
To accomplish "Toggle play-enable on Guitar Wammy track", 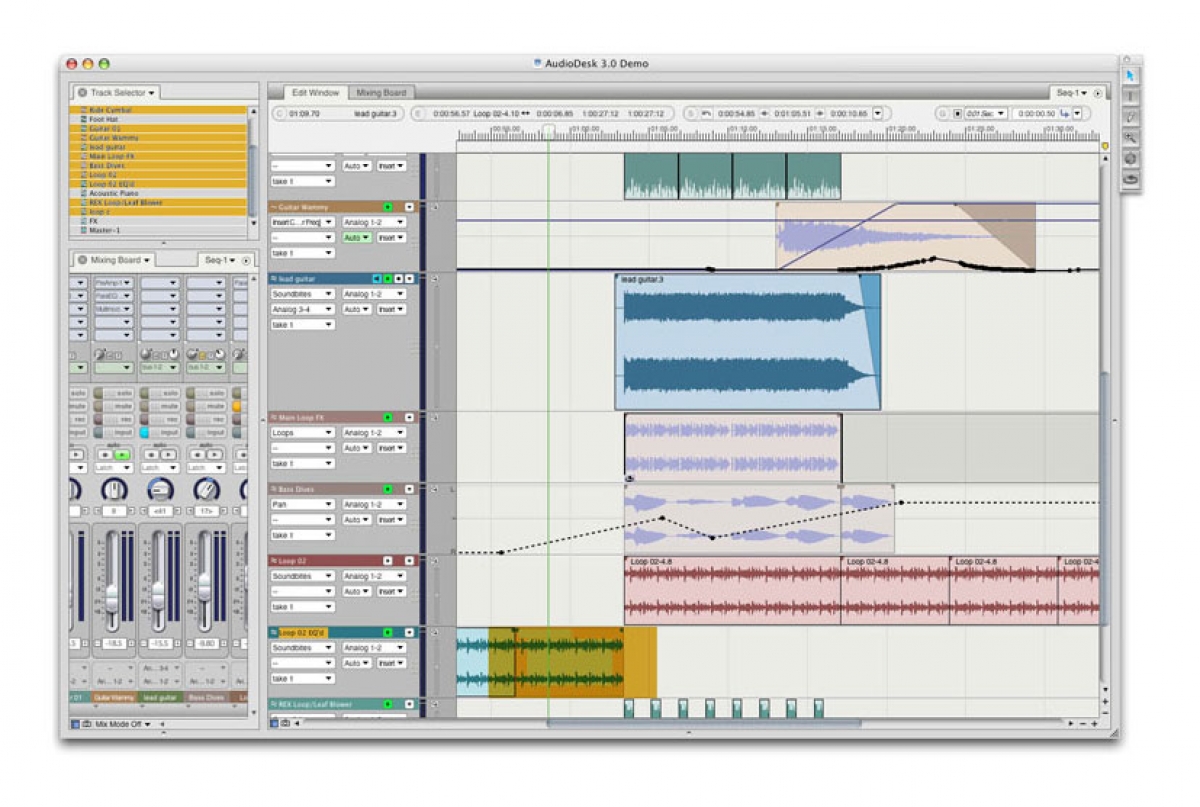I will tap(388, 207).
